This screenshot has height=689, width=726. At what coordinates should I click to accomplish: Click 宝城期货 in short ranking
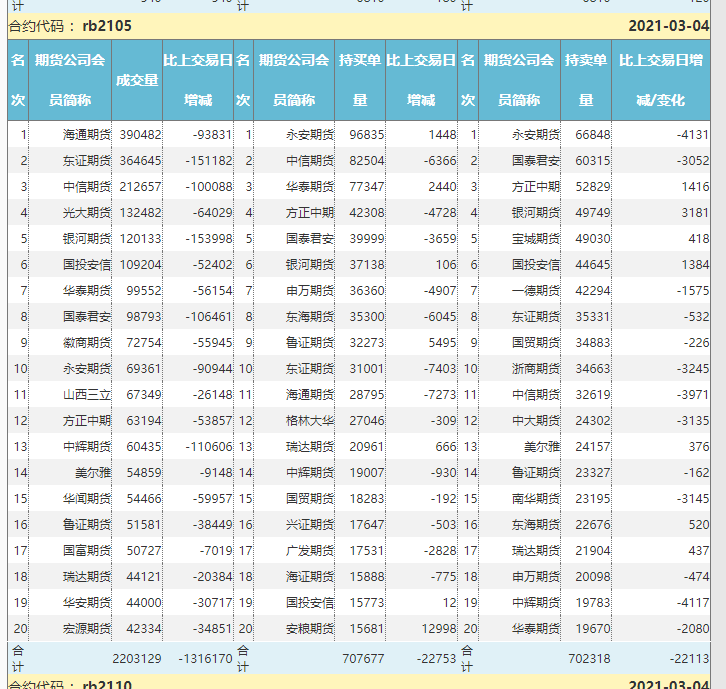(536, 238)
